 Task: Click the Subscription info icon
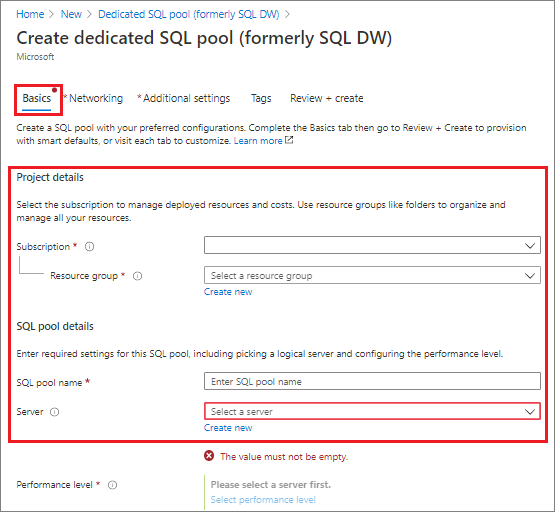pyautogui.click(x=90, y=246)
